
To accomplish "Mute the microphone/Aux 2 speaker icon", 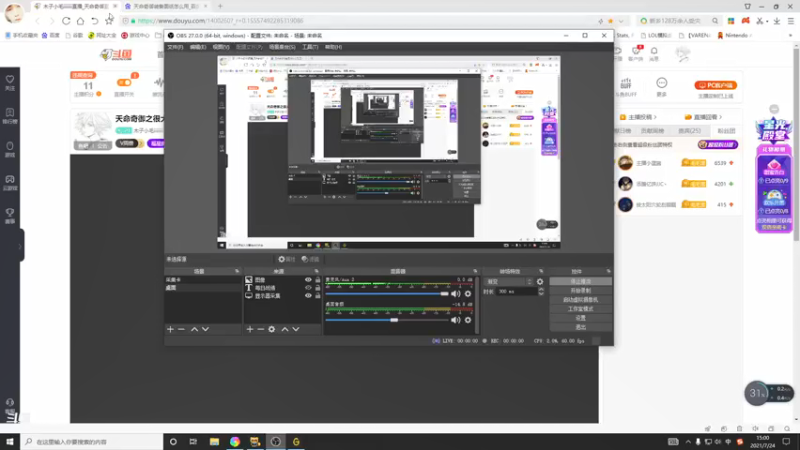I will click(x=456, y=294).
